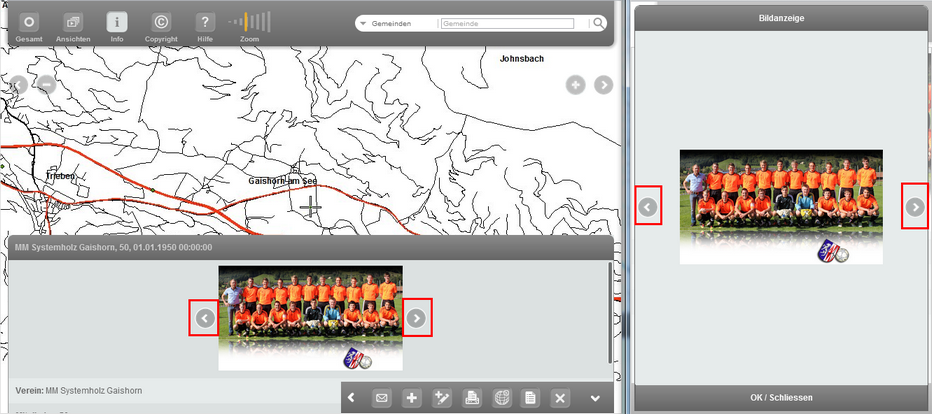Click the Verein: MM Systemholz Gaishorn text

pos(78,391)
